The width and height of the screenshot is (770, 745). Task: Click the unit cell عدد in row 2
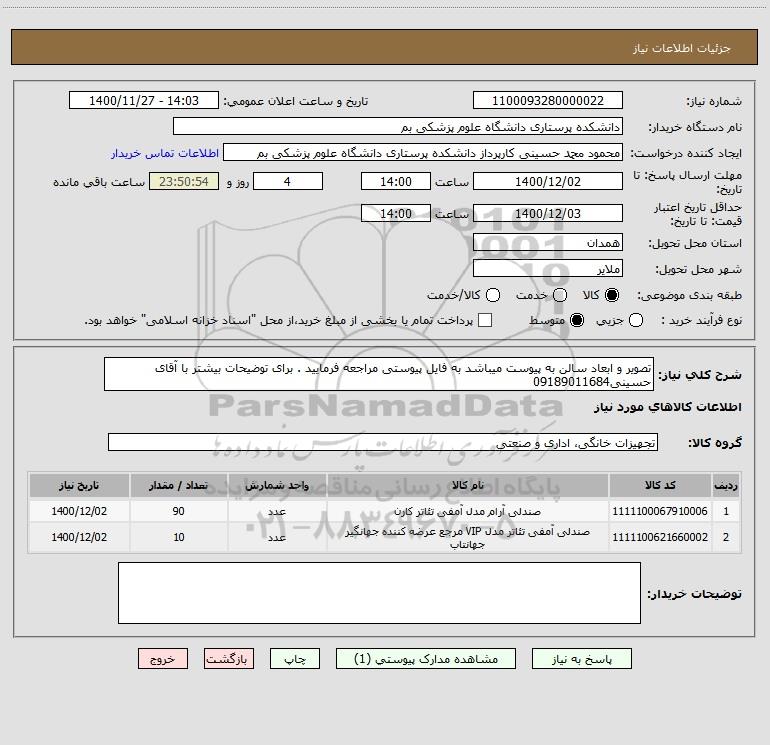point(277,537)
